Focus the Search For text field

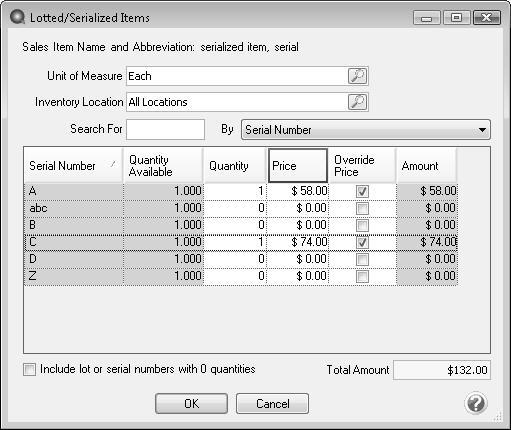tap(165, 129)
